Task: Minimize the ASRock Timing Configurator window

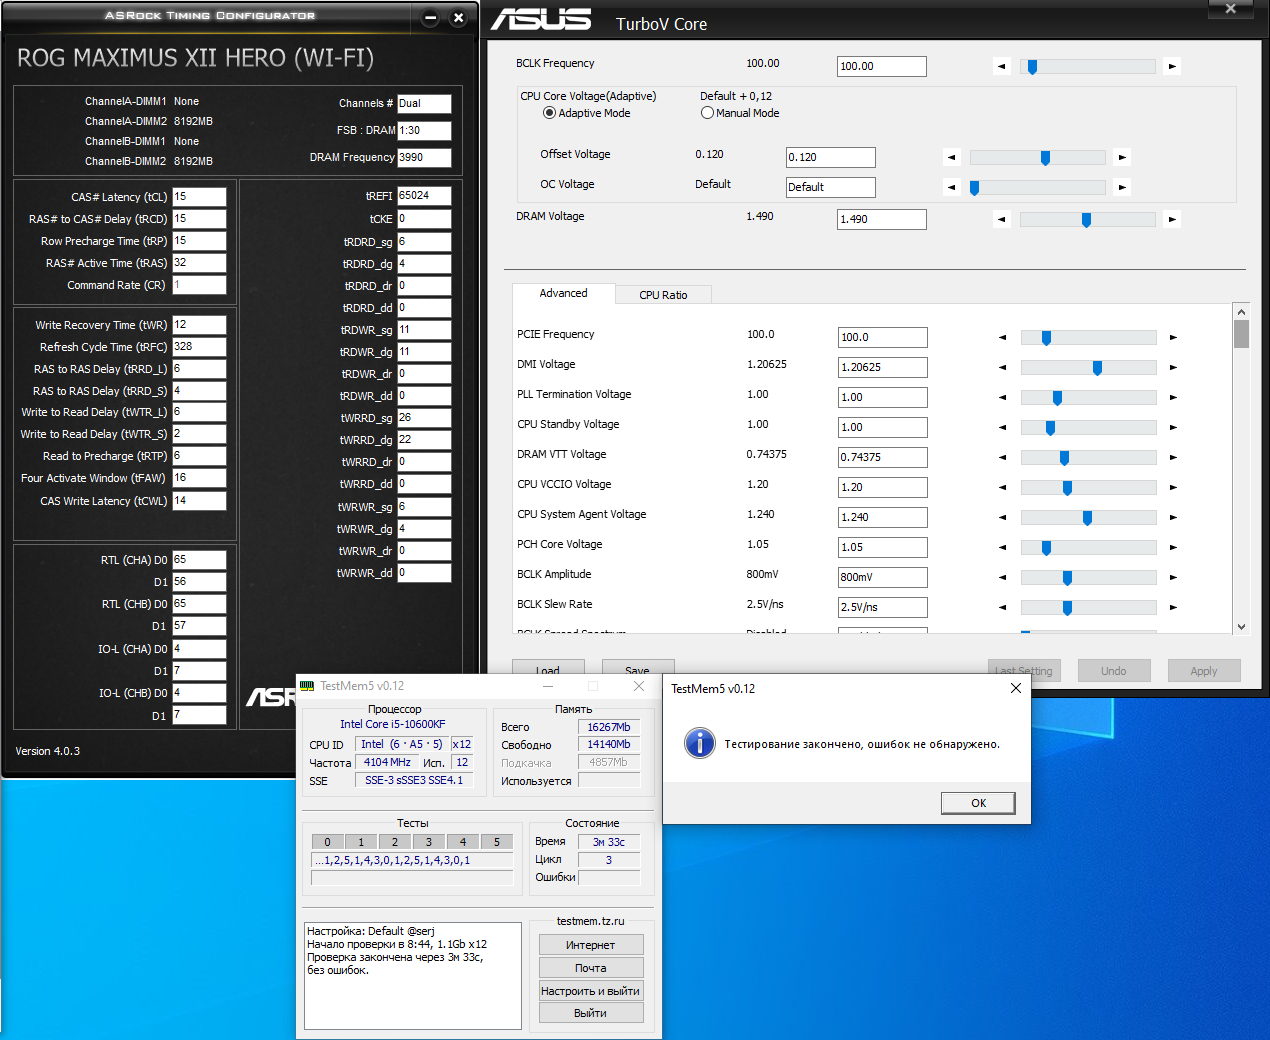Action: pyautogui.click(x=430, y=18)
